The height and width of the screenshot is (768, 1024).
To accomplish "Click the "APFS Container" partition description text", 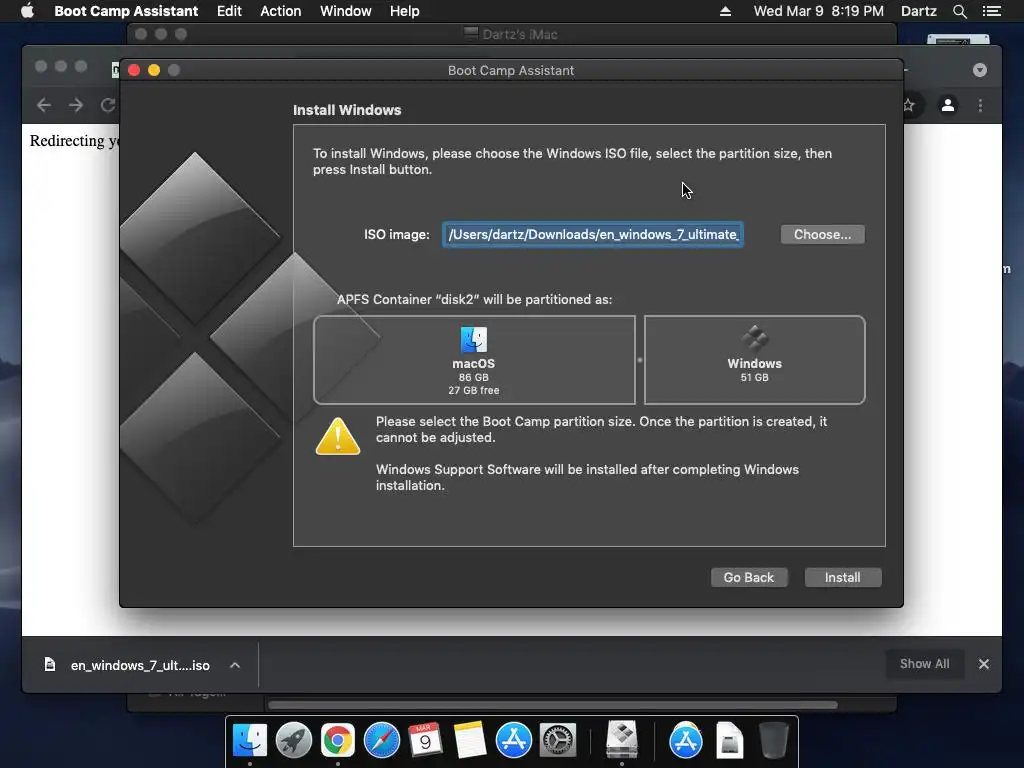I will click(474, 300).
